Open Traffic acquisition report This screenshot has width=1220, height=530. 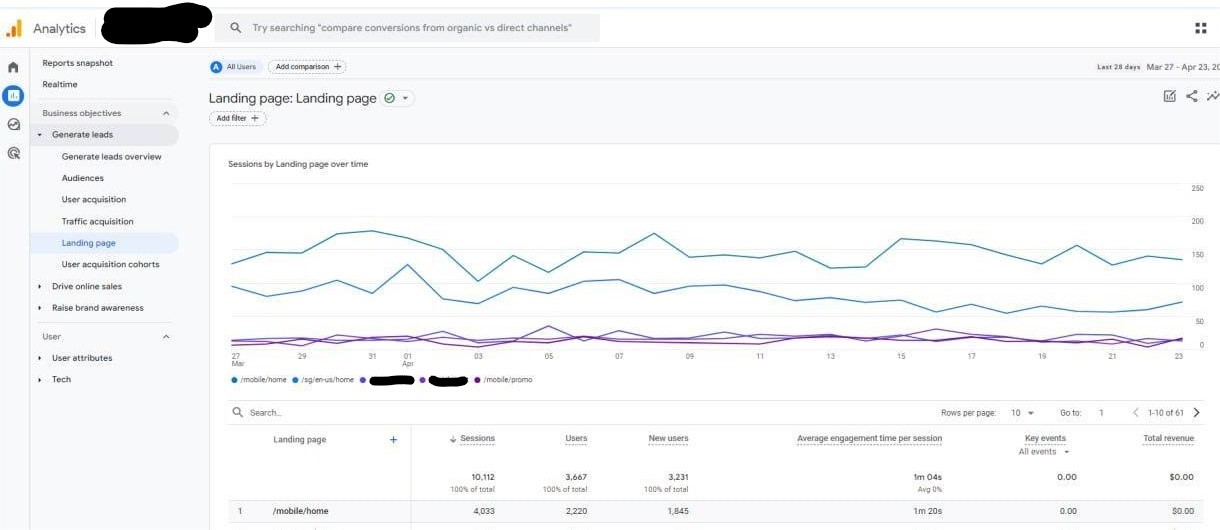tap(97, 221)
